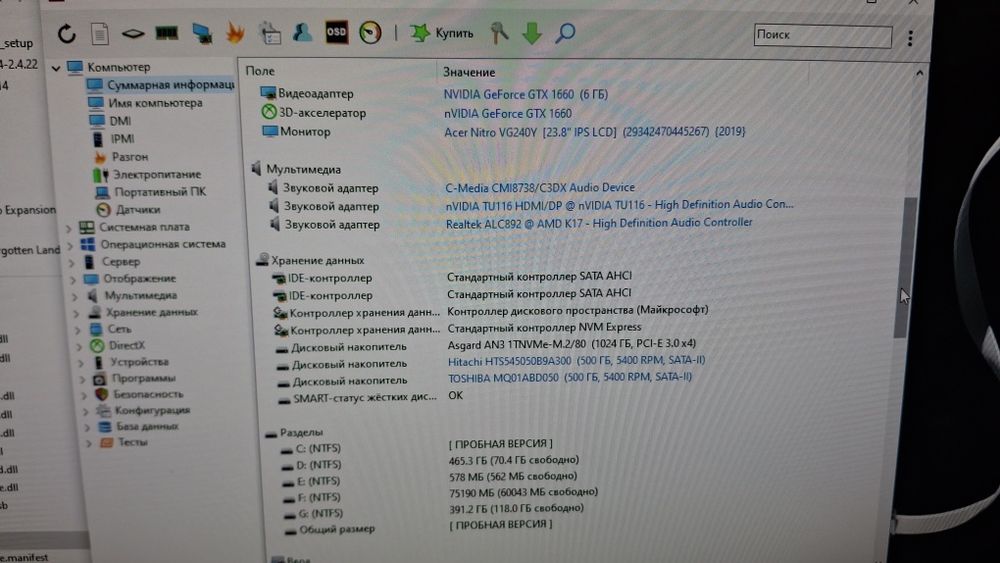
Task: Select Датчики tree item
Action: 128,209
